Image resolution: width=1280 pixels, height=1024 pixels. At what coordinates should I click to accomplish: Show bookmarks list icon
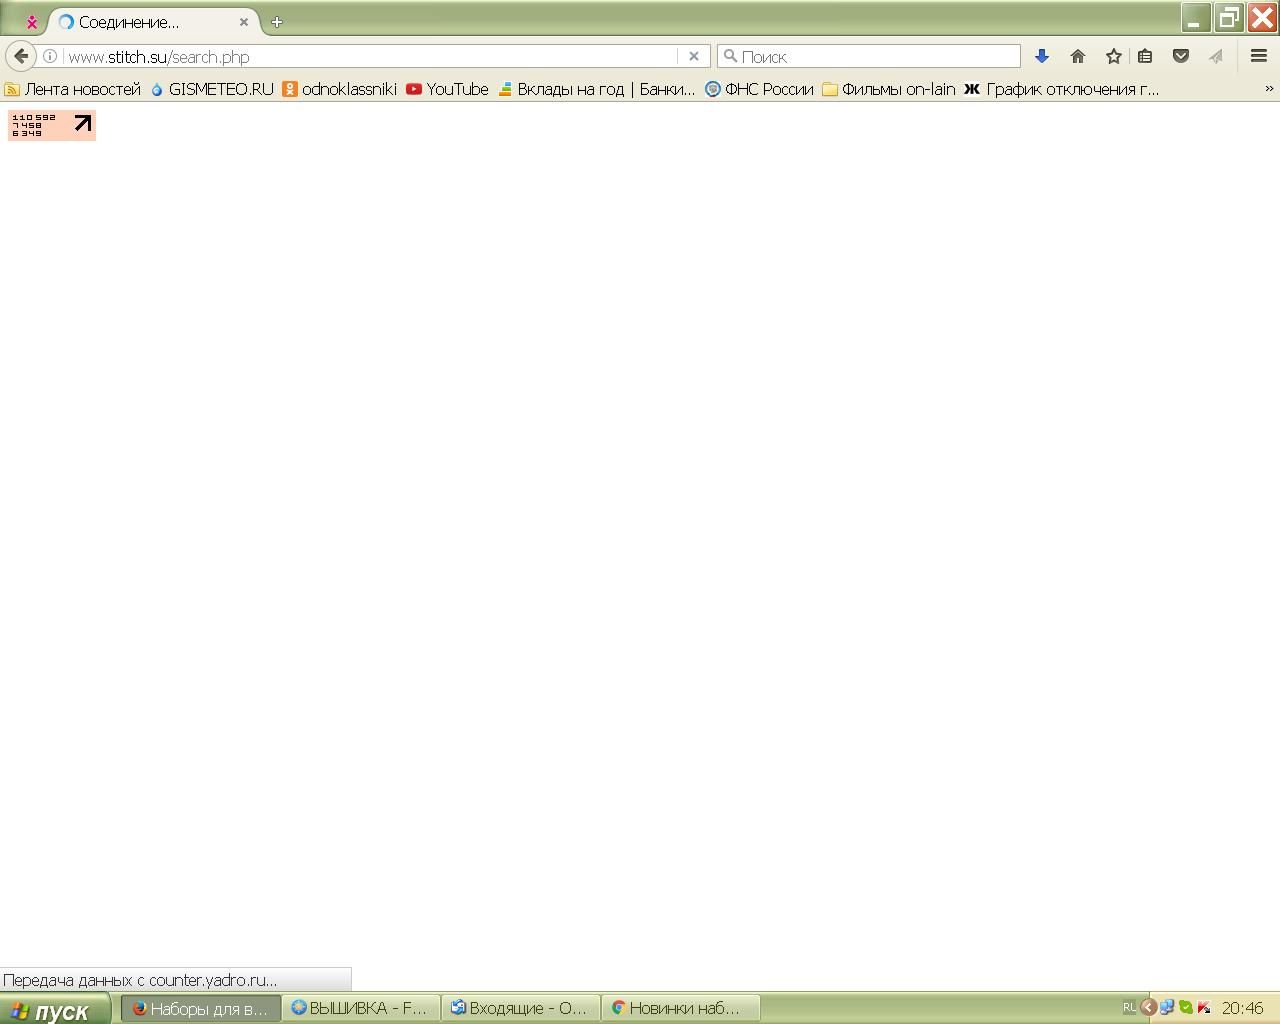pos(1145,56)
